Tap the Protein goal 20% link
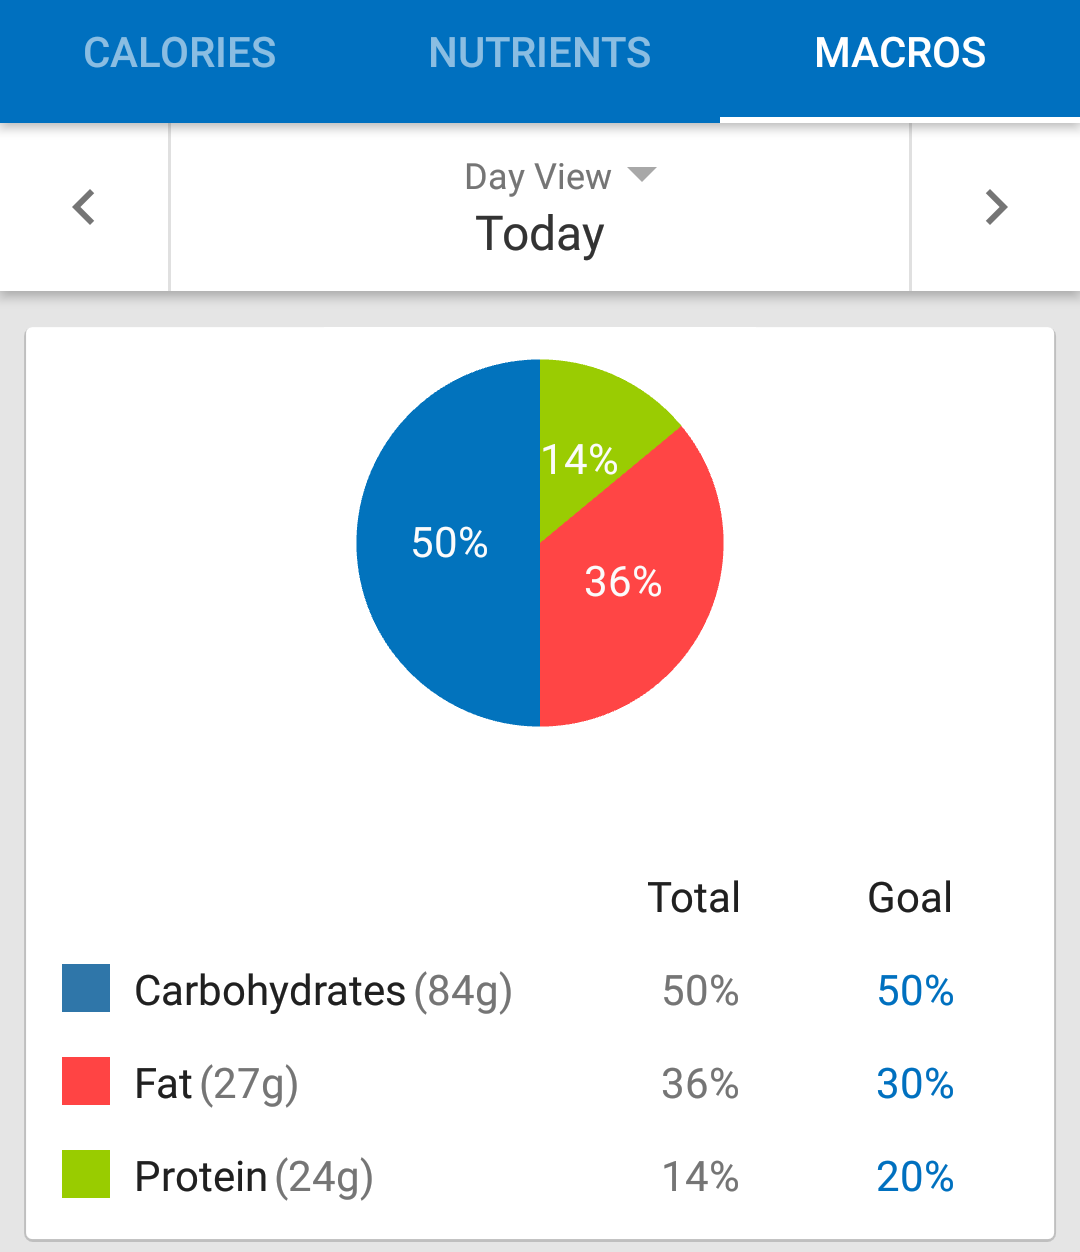The width and height of the screenshot is (1080, 1252). click(915, 1177)
